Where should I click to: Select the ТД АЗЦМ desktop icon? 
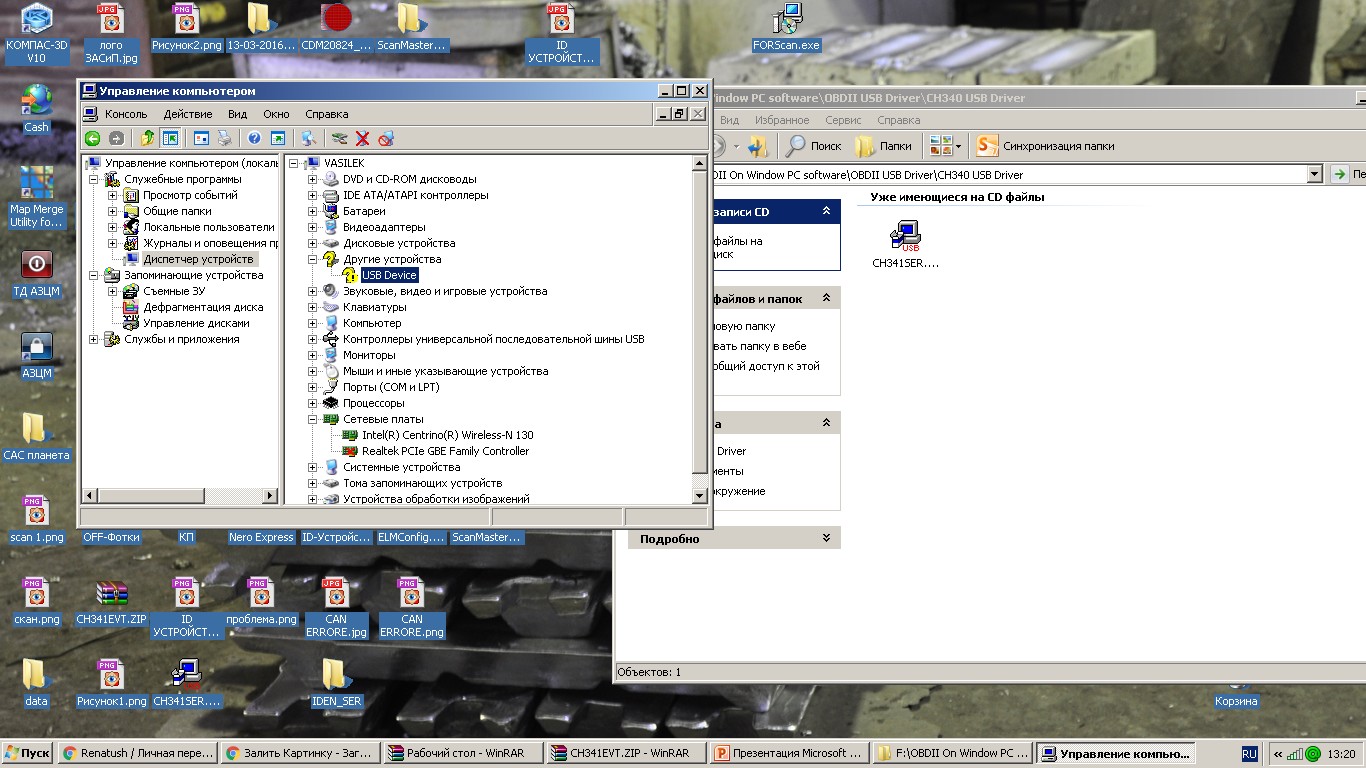(x=36, y=274)
